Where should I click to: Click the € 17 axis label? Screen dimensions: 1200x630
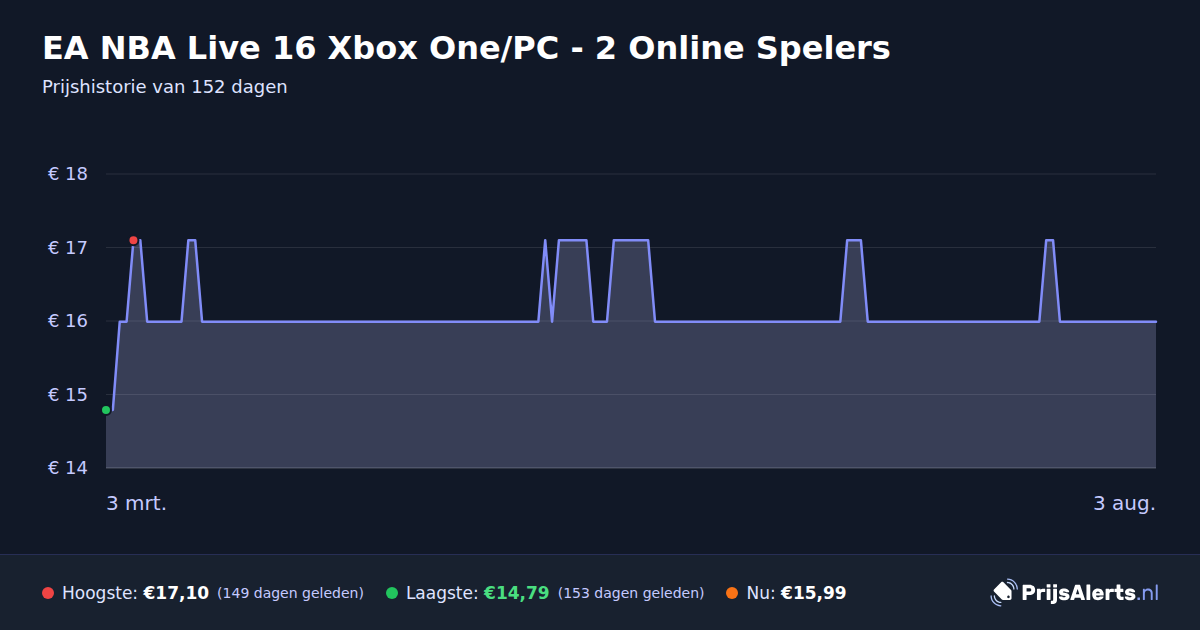[68, 247]
